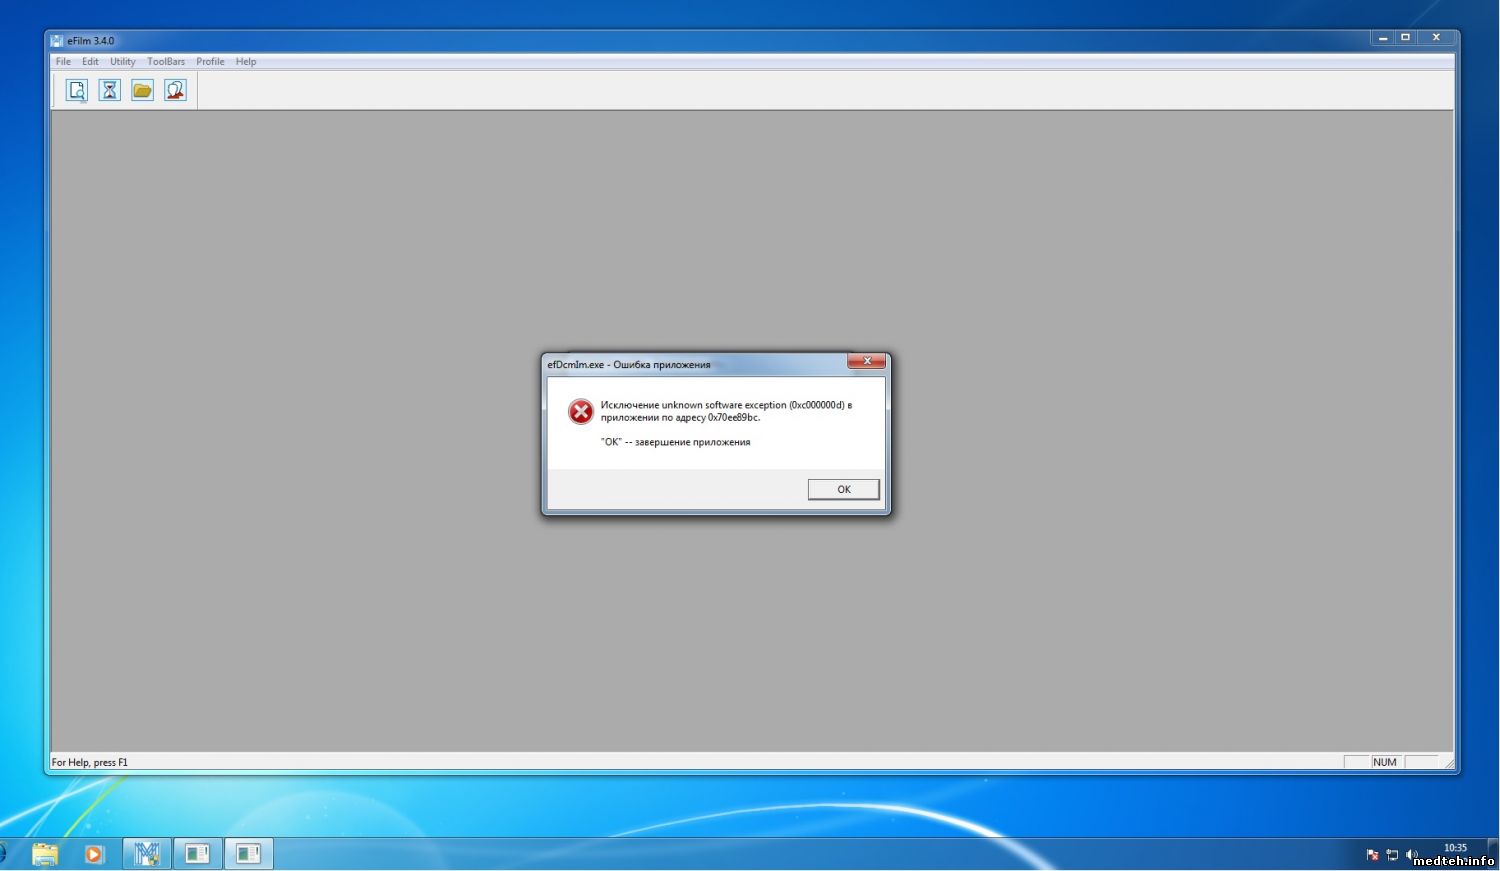Click the Show Desktop strip at taskbar end
Image resolution: width=1500 pixels, height=871 pixels.
click(x=1495, y=854)
